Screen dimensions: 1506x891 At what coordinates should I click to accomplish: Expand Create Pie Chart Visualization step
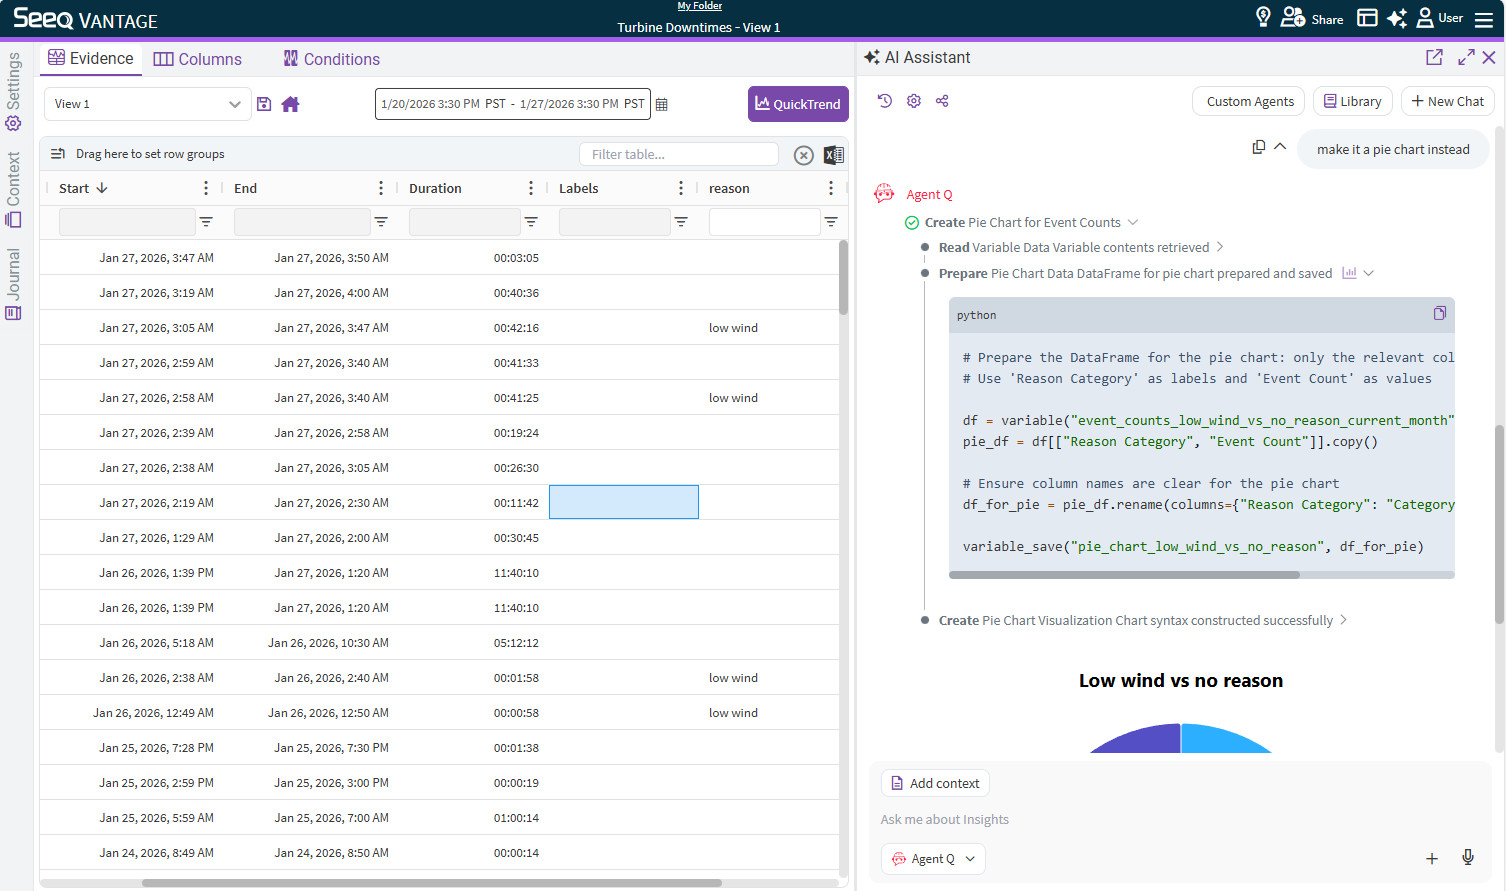[1343, 620]
